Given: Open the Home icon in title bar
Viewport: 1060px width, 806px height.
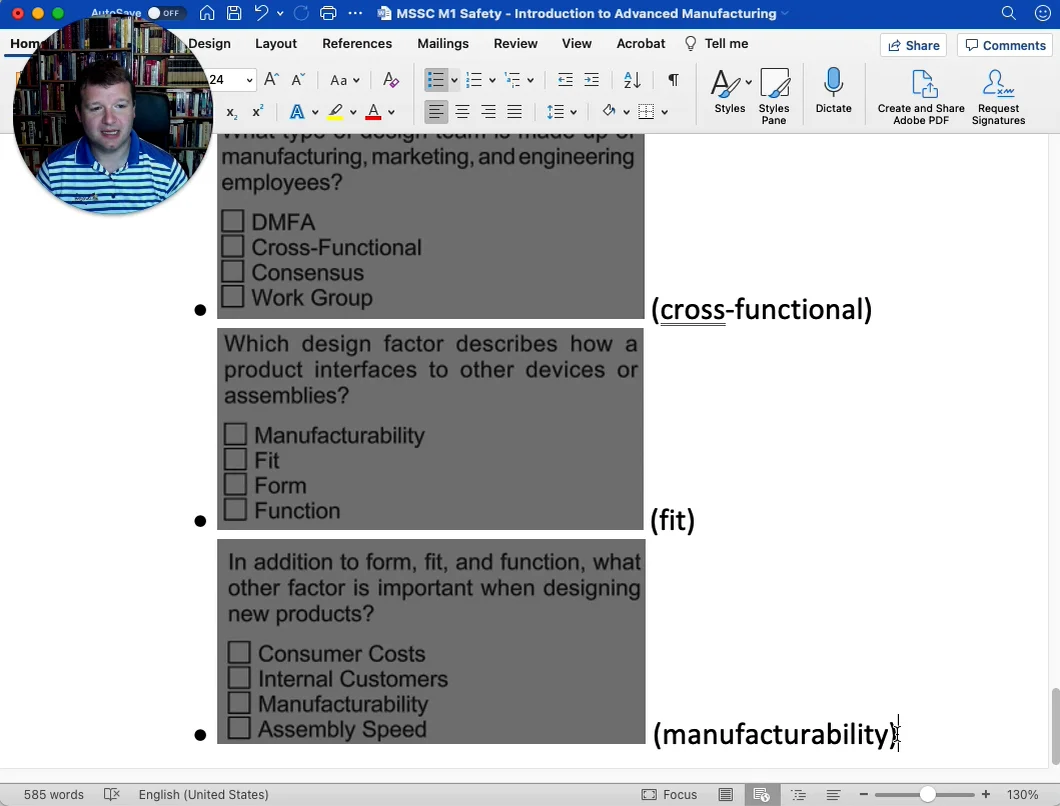Looking at the screenshot, I should (208, 13).
